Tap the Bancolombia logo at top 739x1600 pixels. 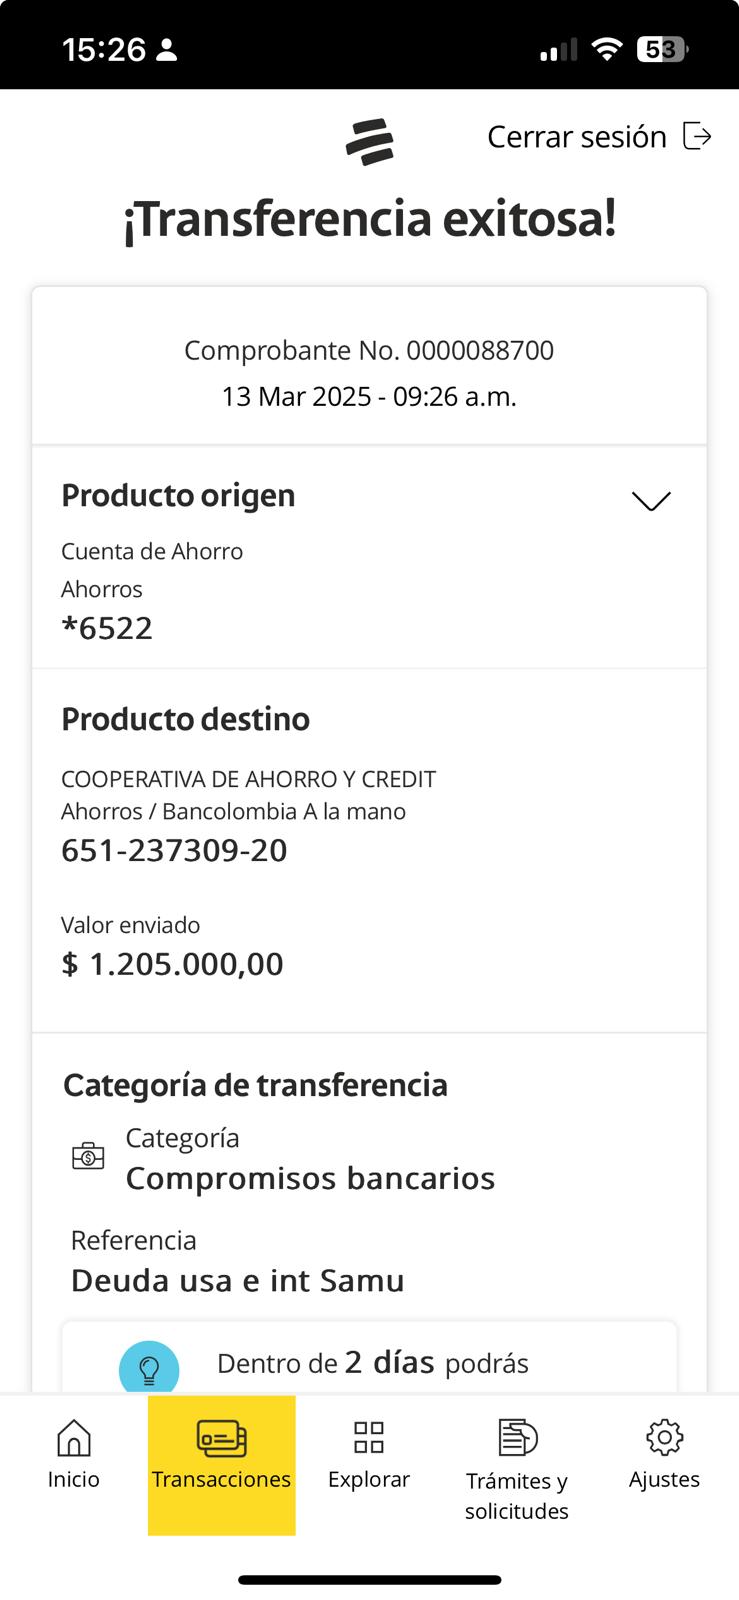pos(370,142)
